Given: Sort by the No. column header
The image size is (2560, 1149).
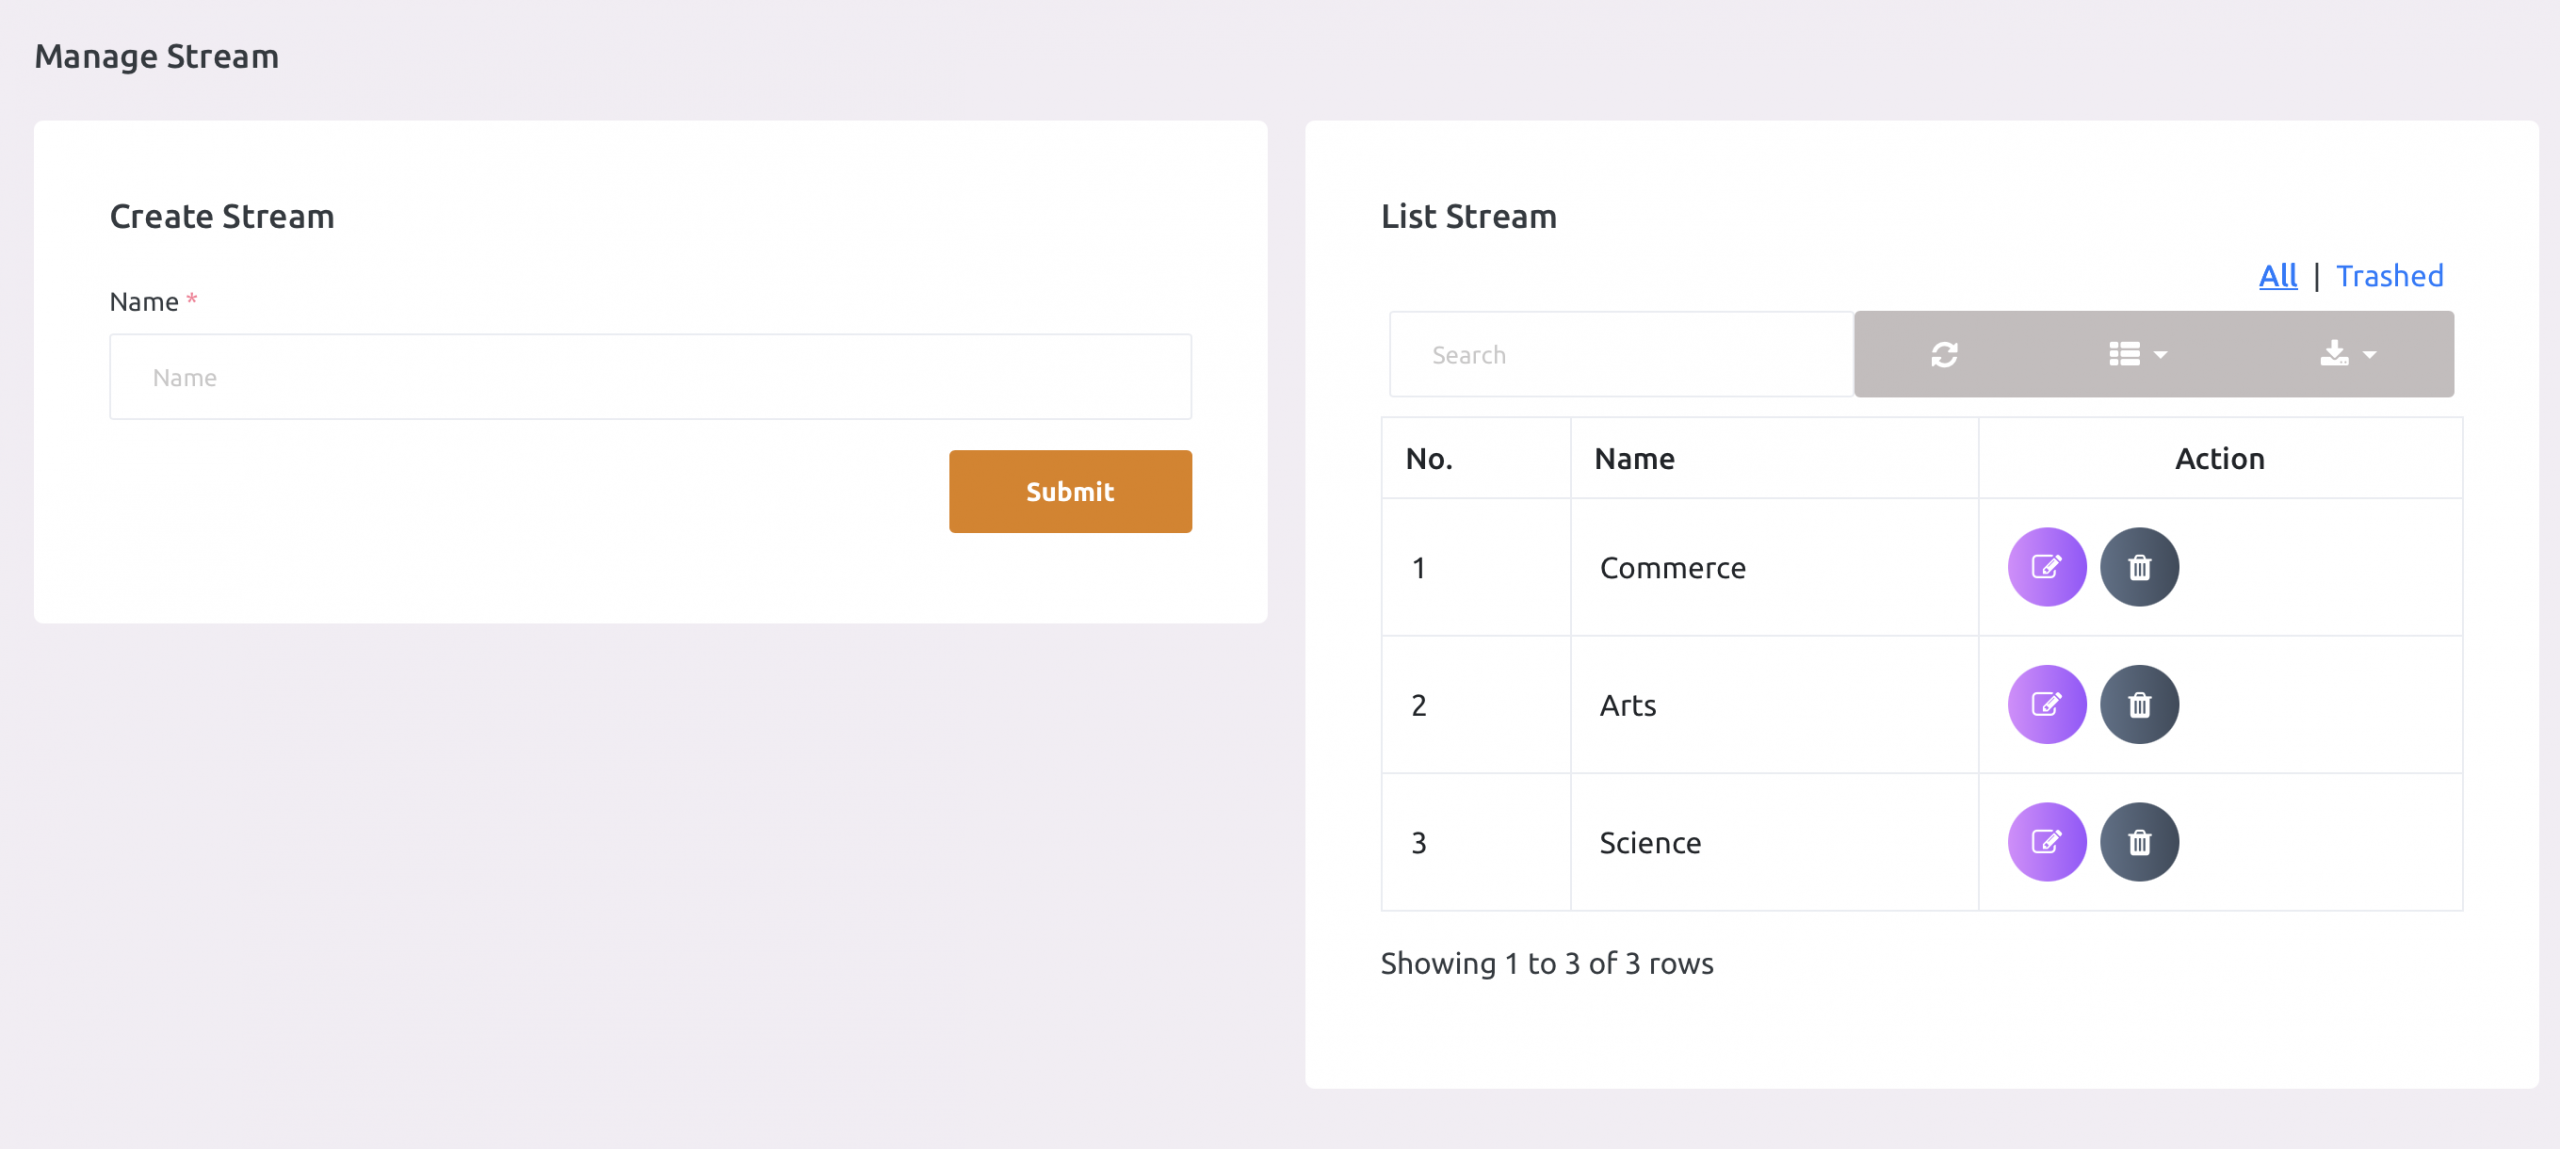Looking at the screenshot, I should click(x=1428, y=459).
